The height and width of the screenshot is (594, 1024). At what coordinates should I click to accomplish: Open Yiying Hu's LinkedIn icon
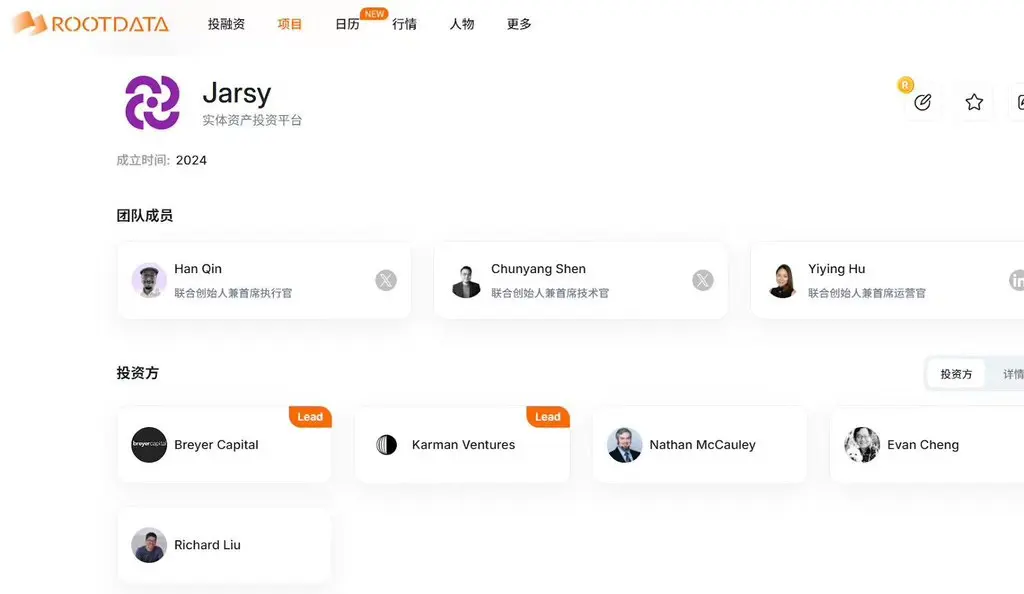pos(1016,280)
